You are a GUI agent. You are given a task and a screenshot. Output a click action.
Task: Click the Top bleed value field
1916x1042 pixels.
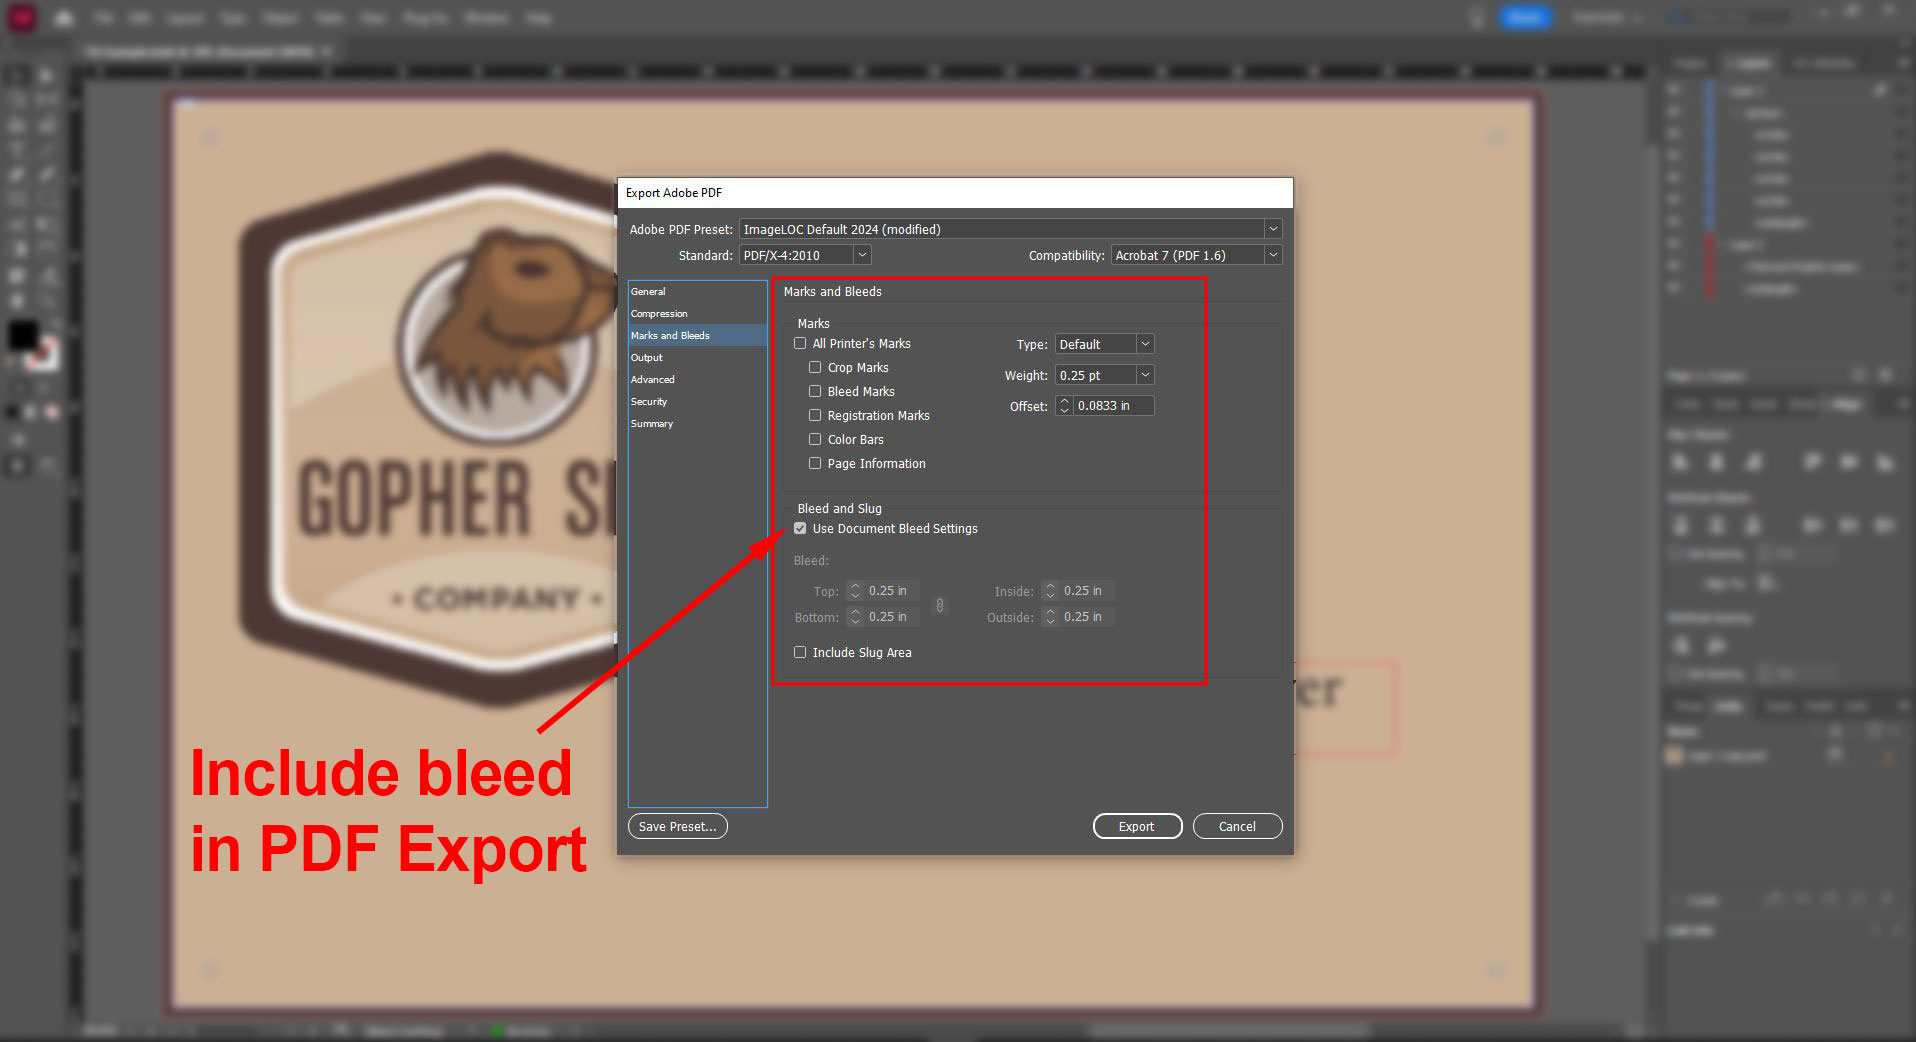click(892, 591)
